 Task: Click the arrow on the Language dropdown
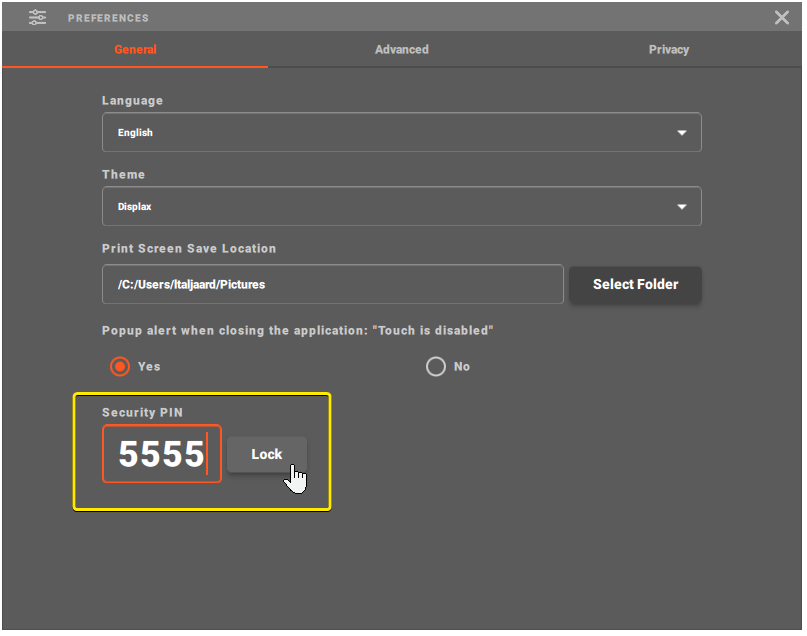(x=682, y=133)
